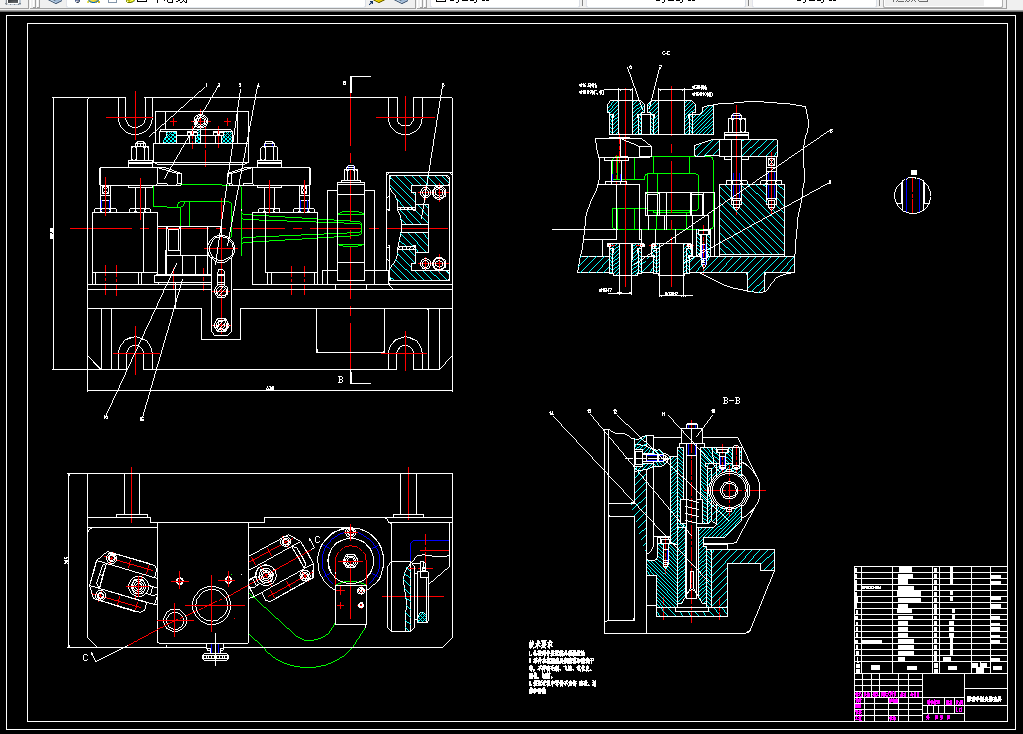Select the small circular detail view
Viewport: 1023px width, 734px height.
coord(912,194)
